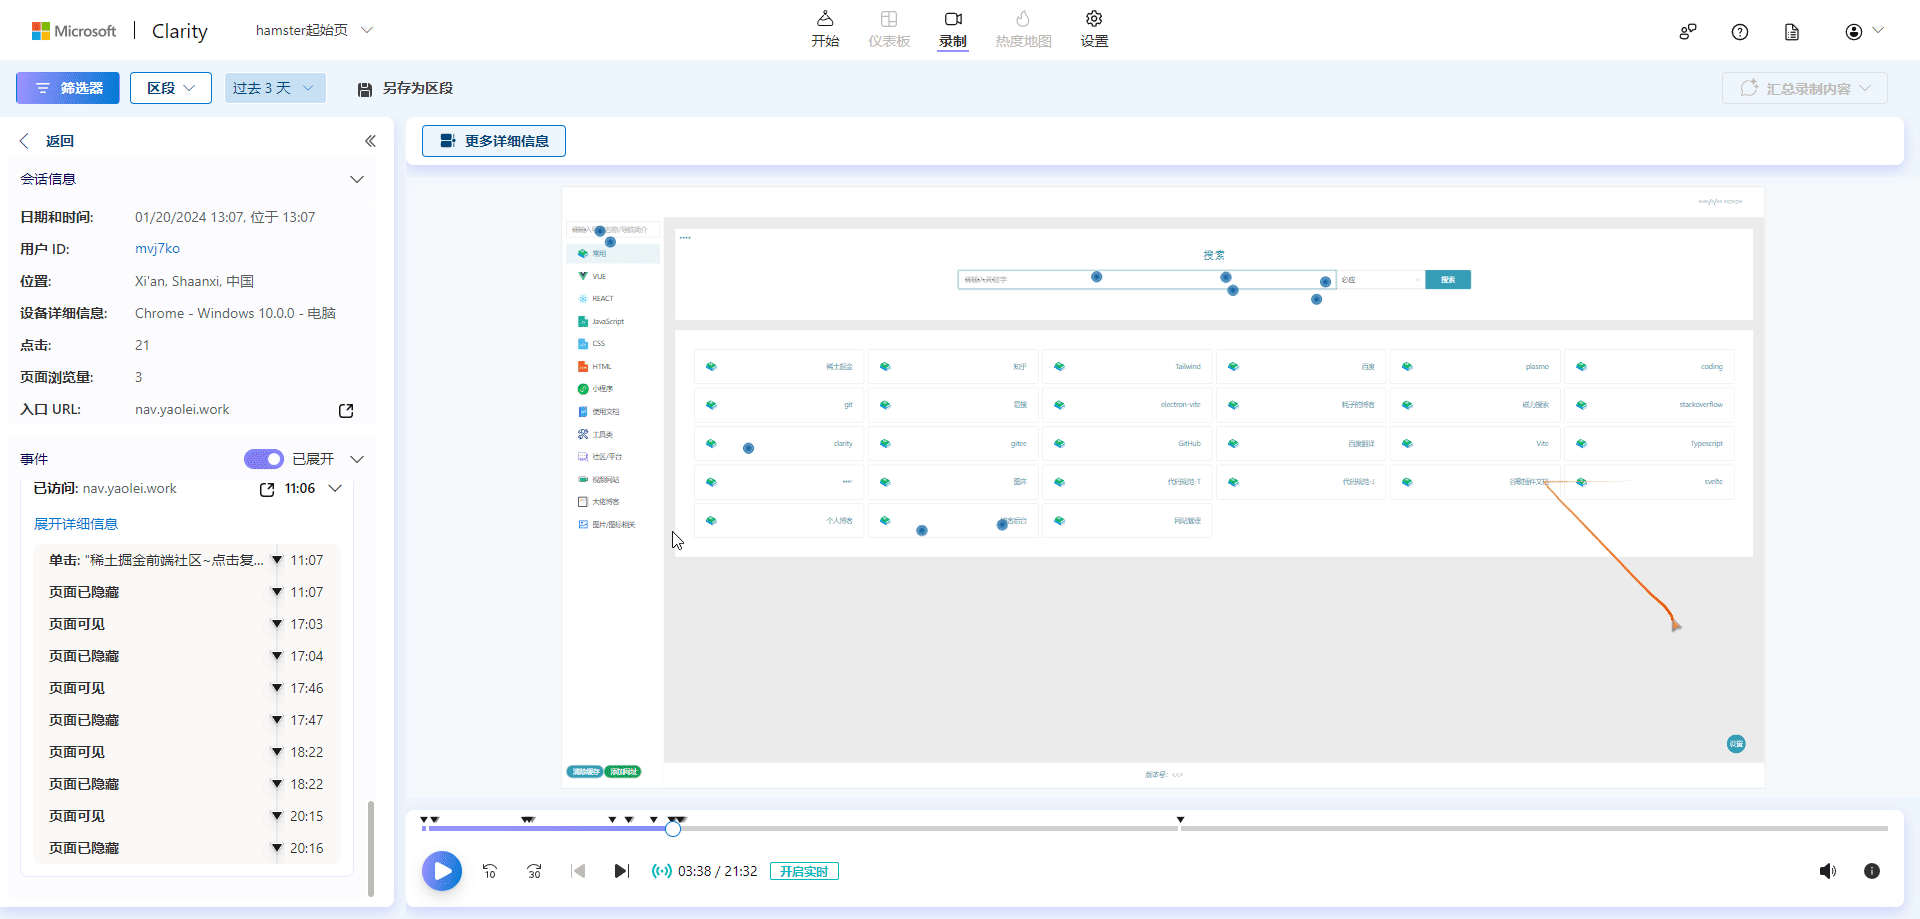Switch to the 仪表板 tab

[889, 28]
